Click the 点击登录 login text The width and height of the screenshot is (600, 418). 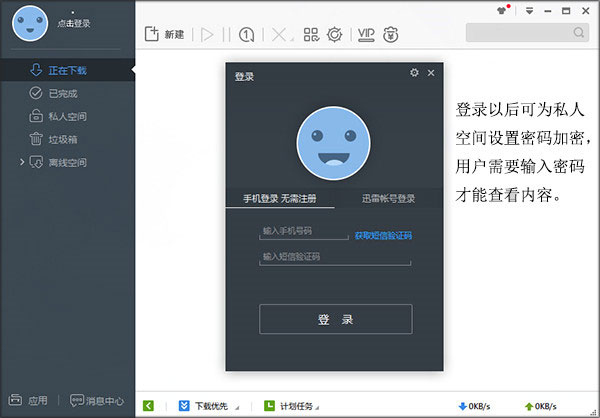74,23
